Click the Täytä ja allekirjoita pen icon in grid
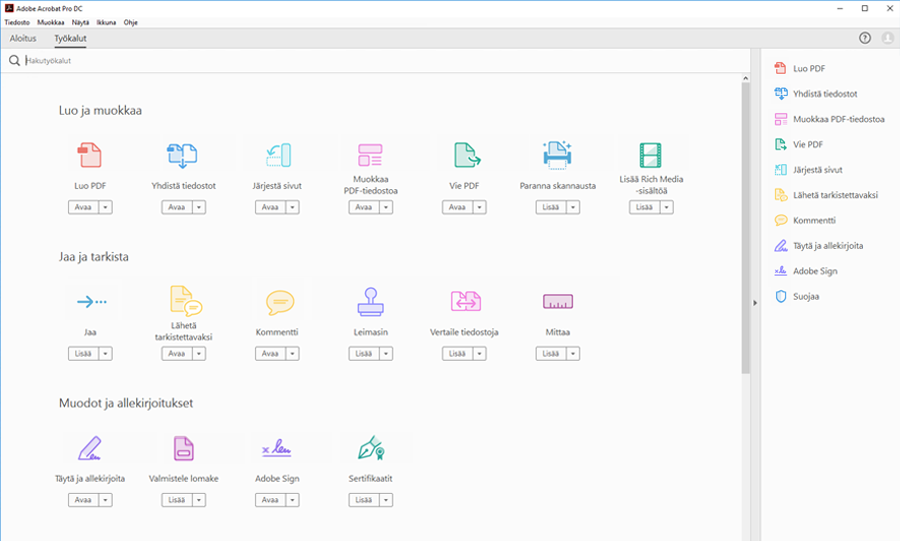 click(90, 448)
